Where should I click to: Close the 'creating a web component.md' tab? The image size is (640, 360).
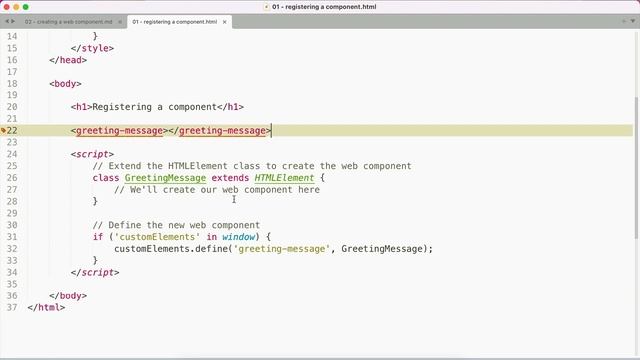(x=120, y=22)
